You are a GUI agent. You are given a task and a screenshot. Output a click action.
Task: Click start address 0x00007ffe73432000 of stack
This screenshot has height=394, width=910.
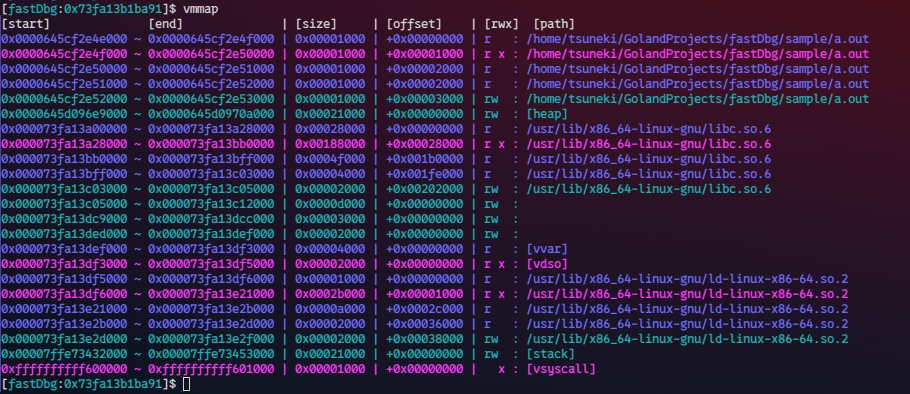[x=63, y=353]
